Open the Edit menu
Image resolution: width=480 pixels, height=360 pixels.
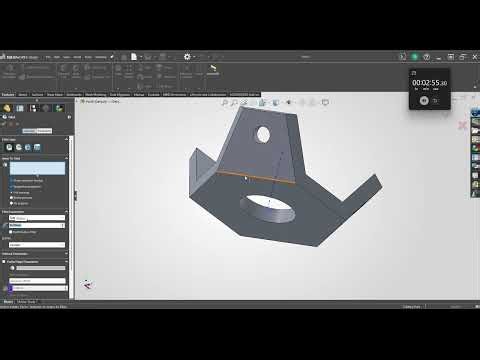point(57,57)
